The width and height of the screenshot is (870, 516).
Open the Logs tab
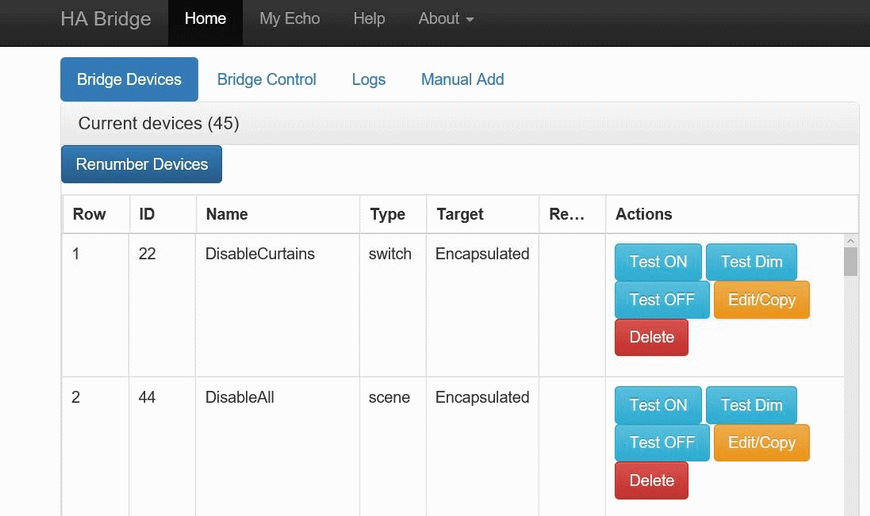point(368,79)
